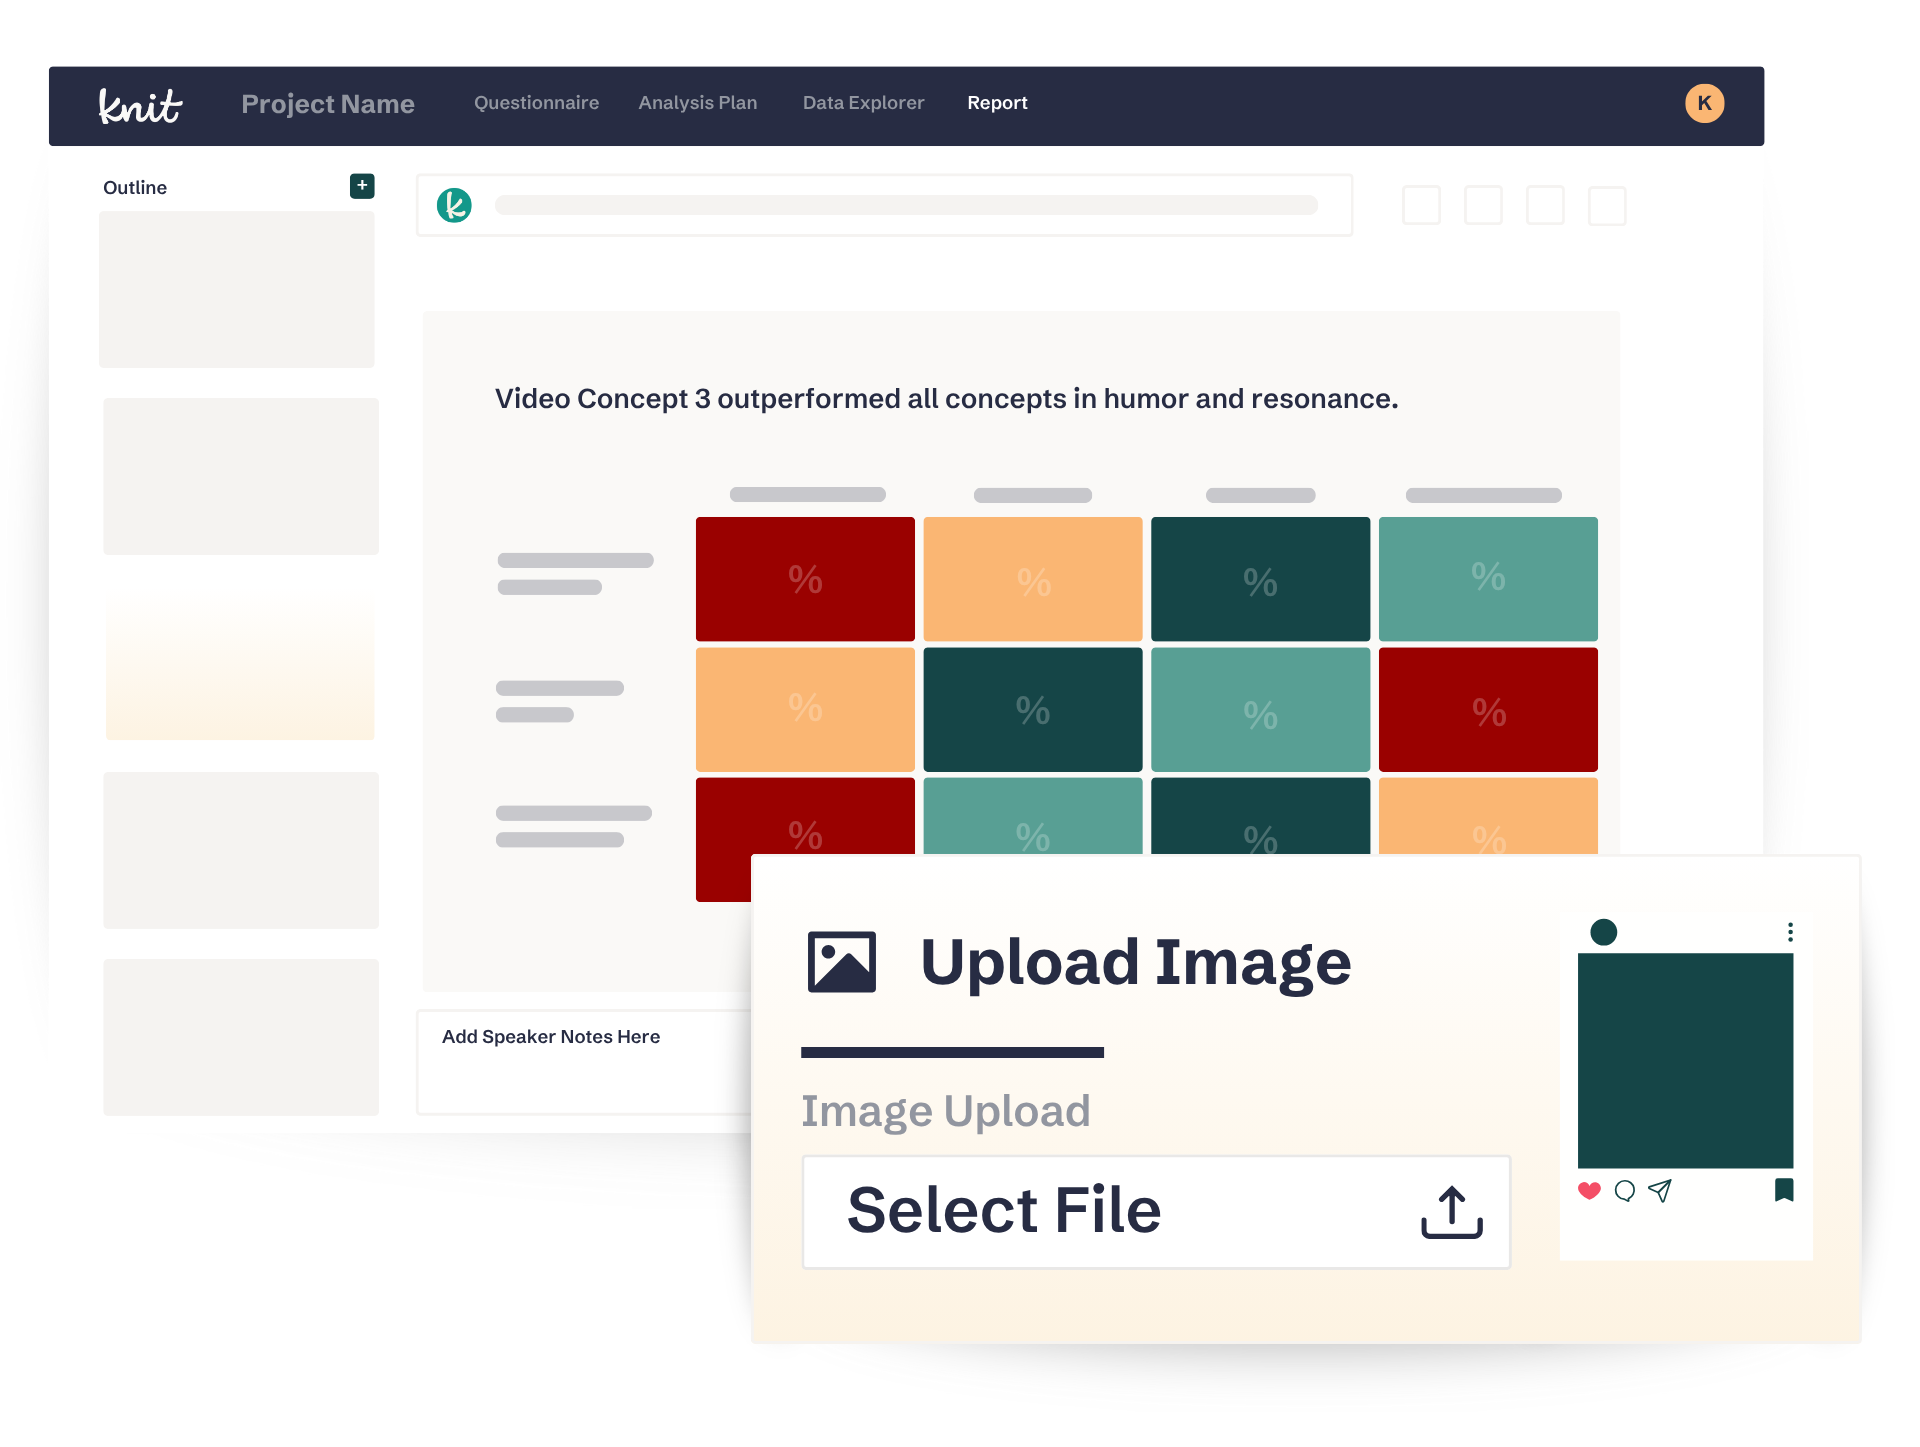Click the paper plane share icon
Viewport: 1920px width, 1447px height.
pos(1660,1190)
